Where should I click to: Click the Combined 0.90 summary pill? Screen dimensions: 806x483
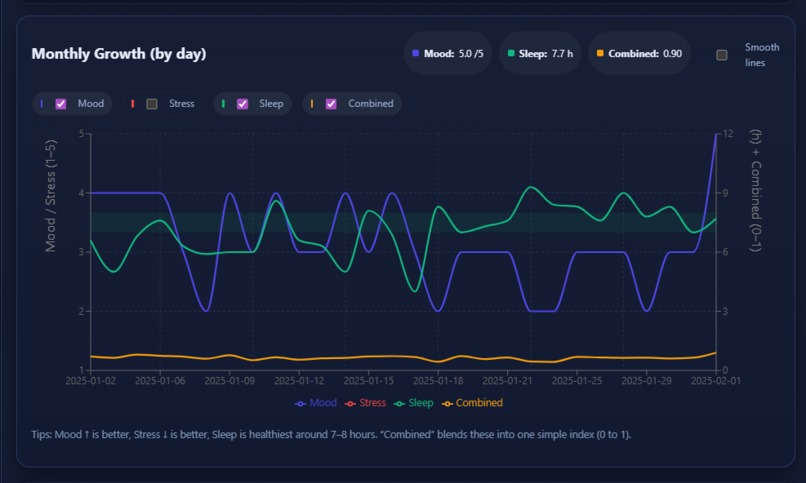click(639, 53)
